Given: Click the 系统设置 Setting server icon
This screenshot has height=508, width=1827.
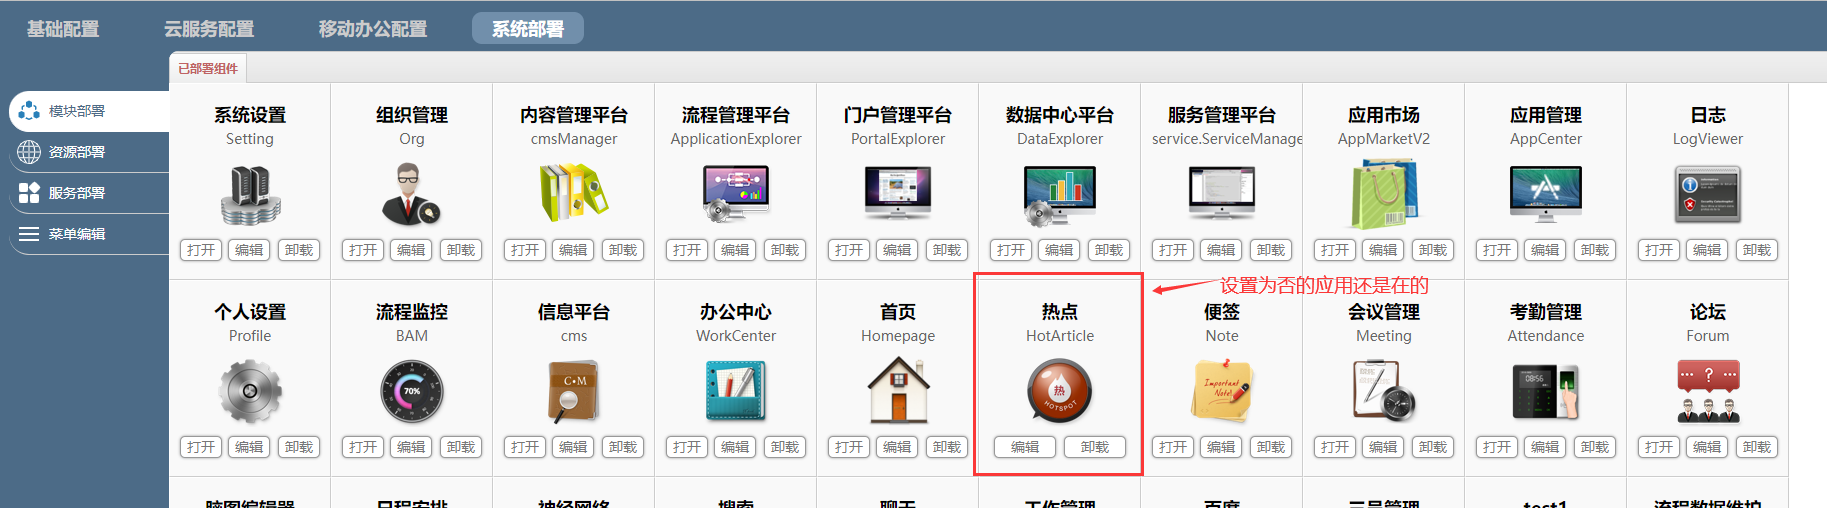Looking at the screenshot, I should coord(250,194).
